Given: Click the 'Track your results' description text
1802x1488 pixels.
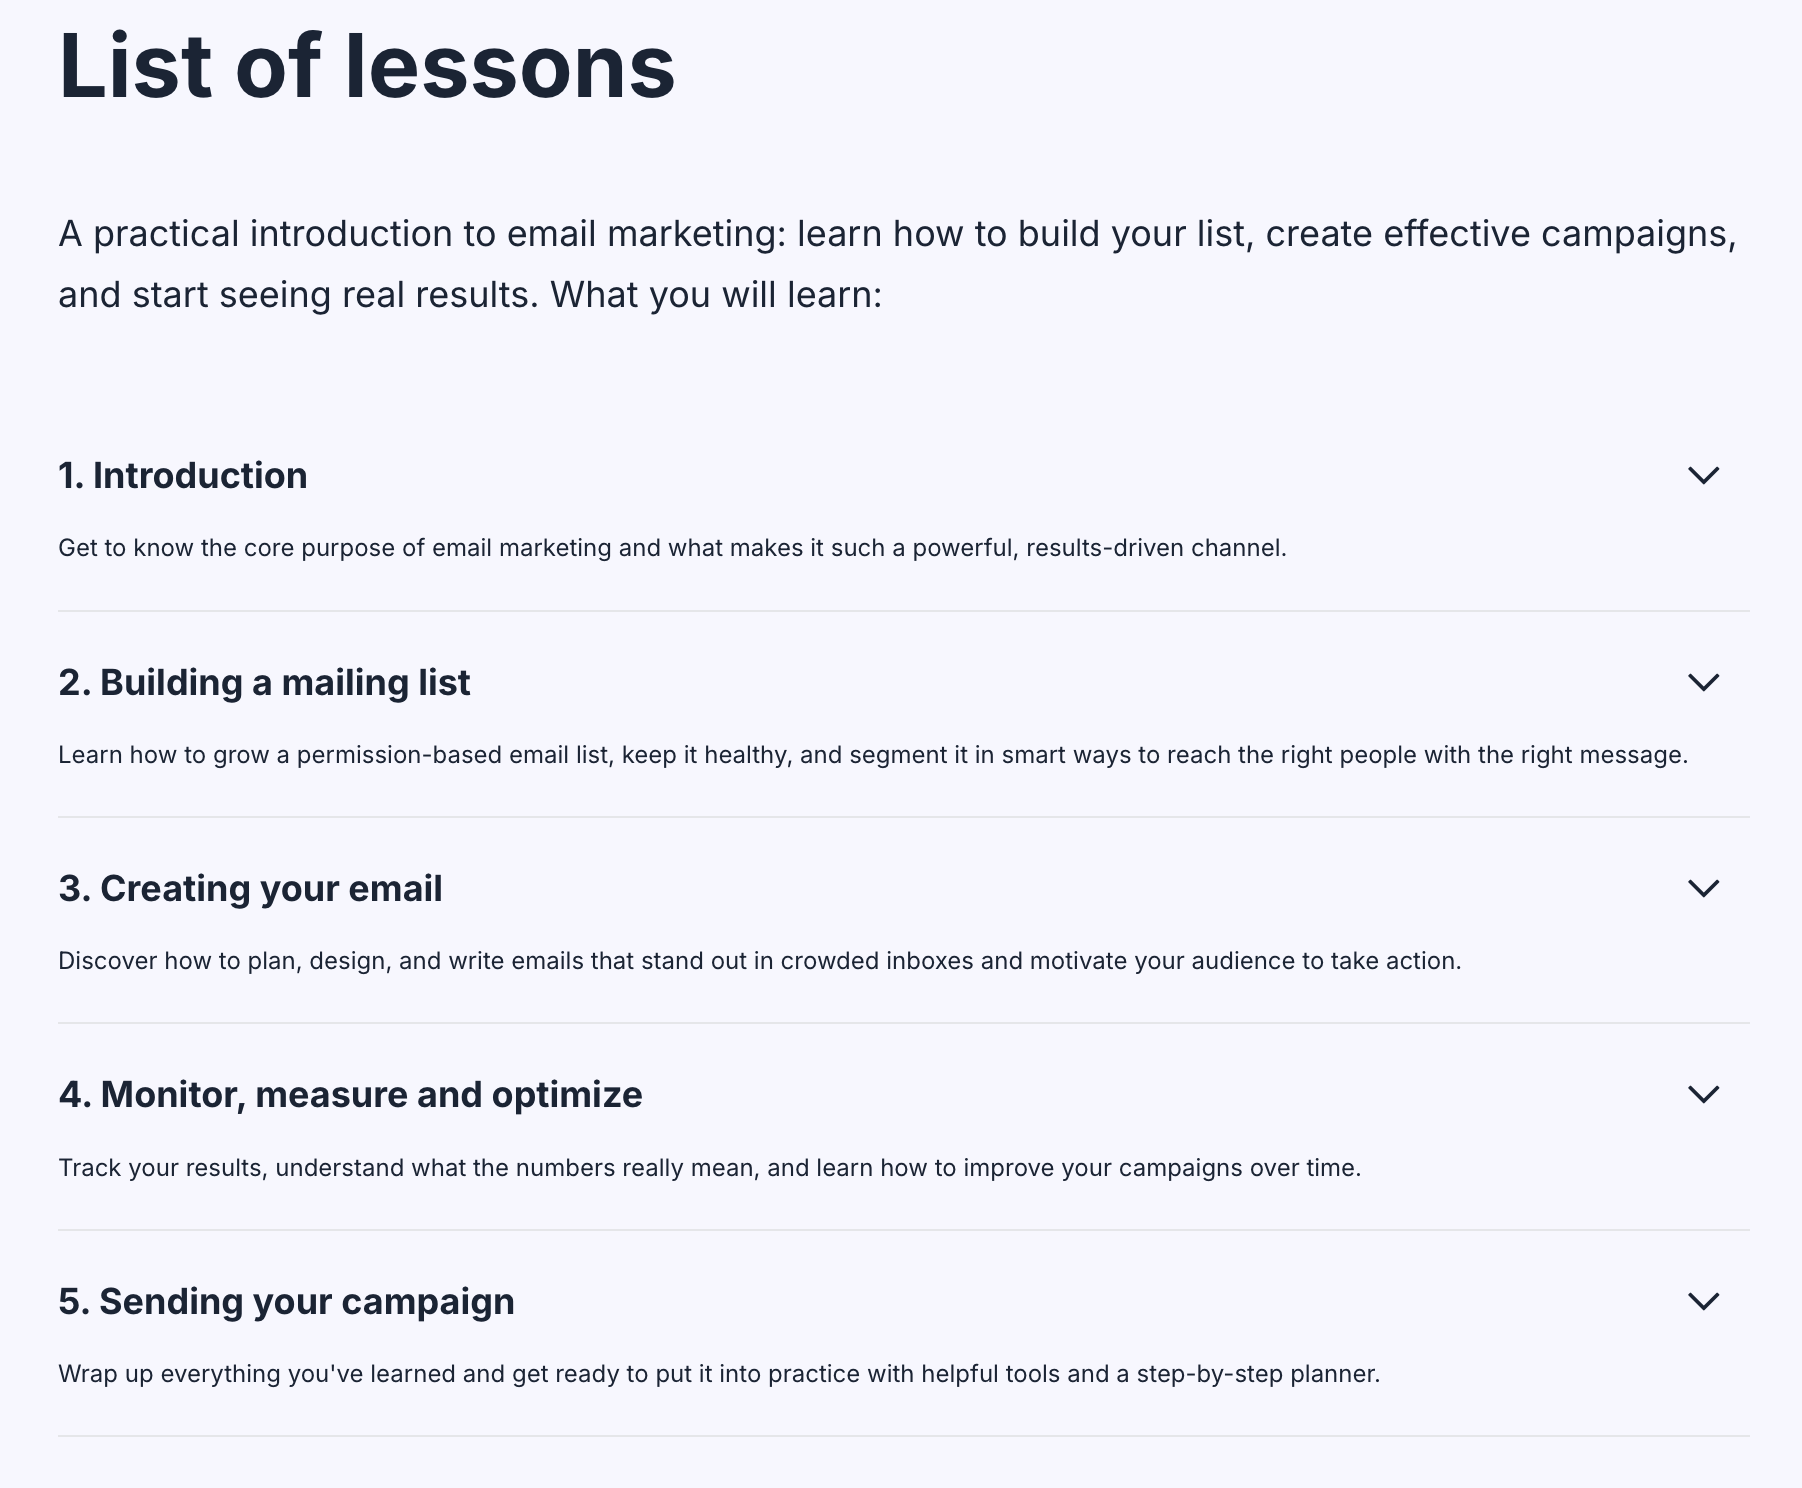Looking at the screenshot, I should click(x=709, y=1168).
